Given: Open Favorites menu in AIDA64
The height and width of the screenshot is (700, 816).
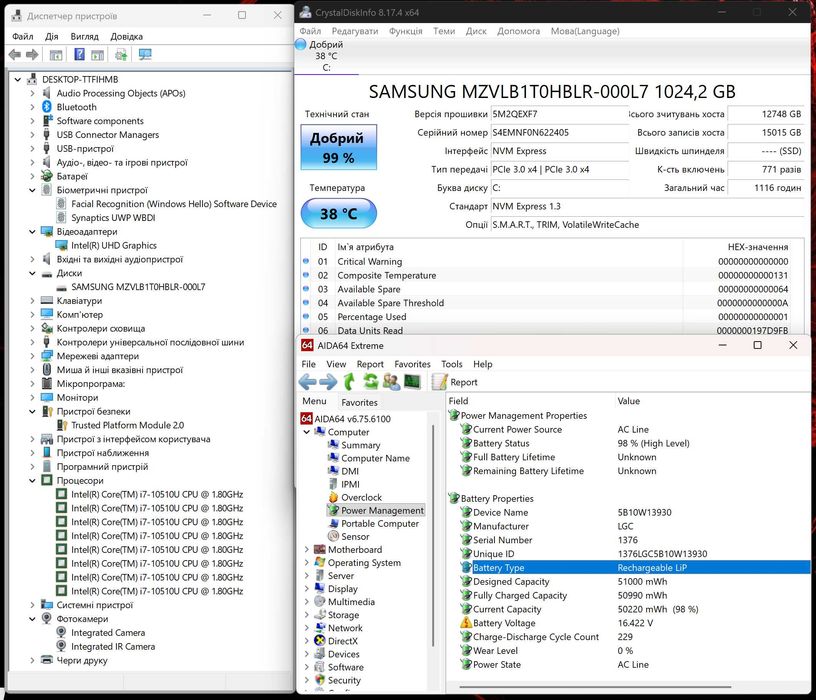Looking at the screenshot, I should click(412, 364).
